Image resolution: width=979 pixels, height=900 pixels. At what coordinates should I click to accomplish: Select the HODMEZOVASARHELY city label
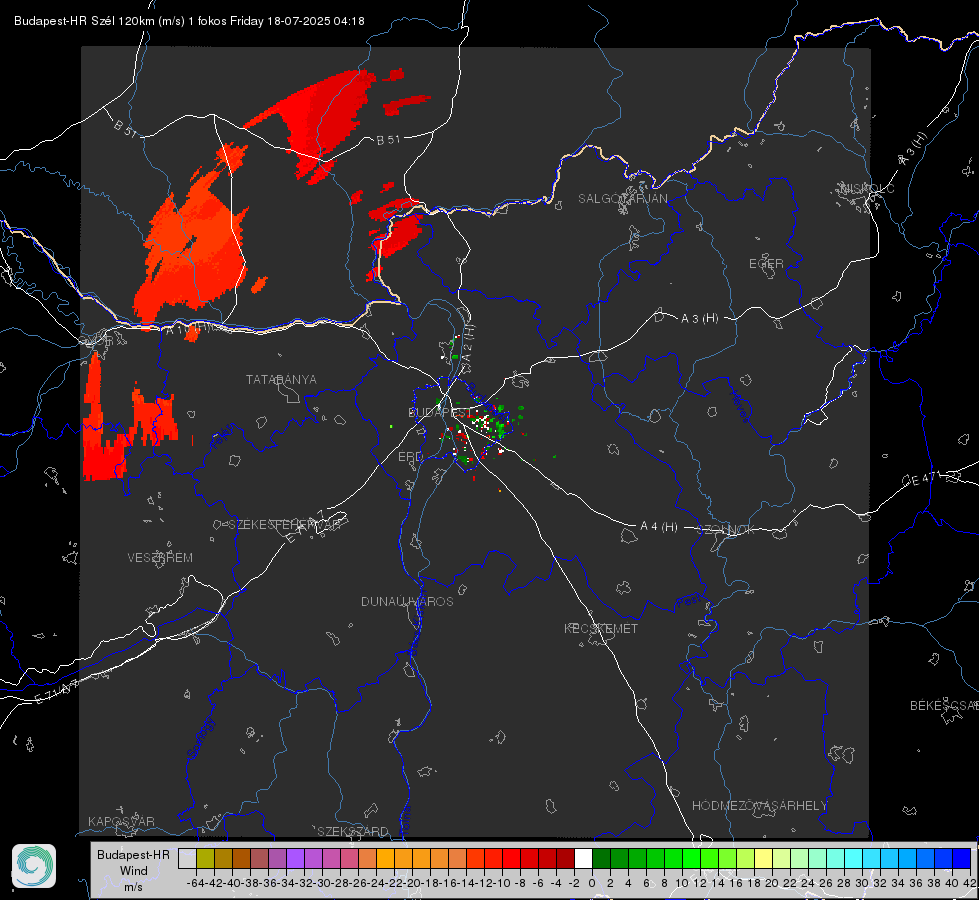[x=759, y=806]
